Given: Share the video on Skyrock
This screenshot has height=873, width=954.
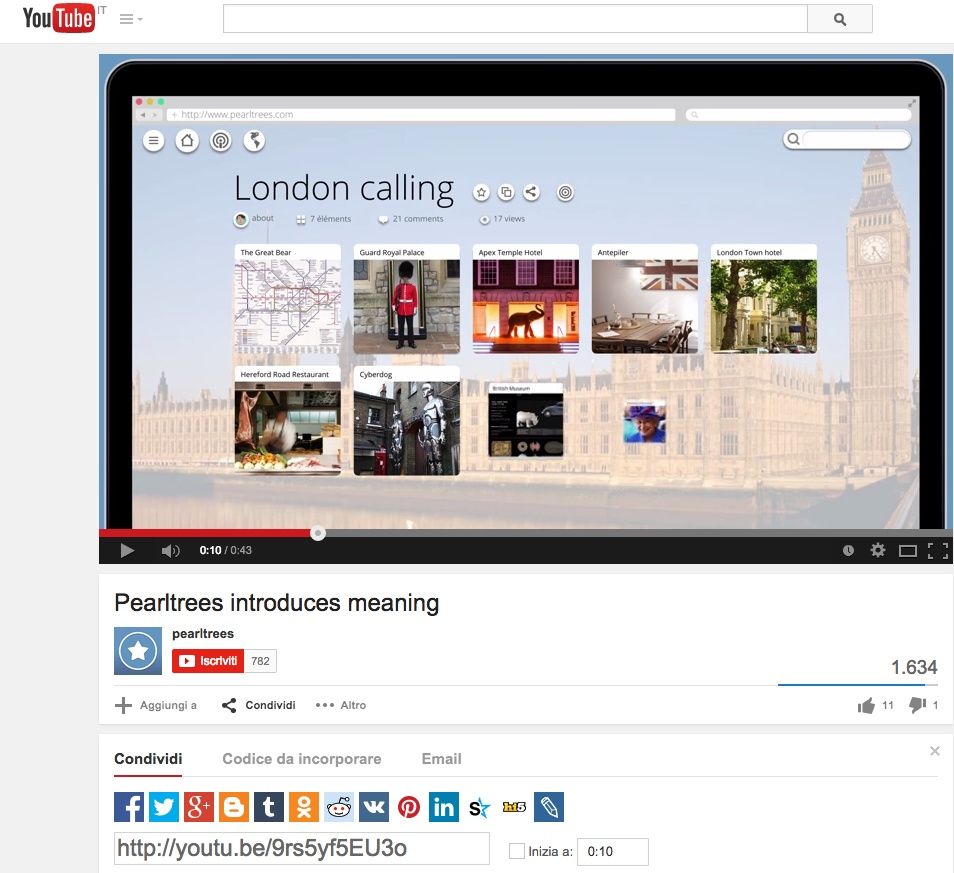Looking at the screenshot, I should point(479,807).
